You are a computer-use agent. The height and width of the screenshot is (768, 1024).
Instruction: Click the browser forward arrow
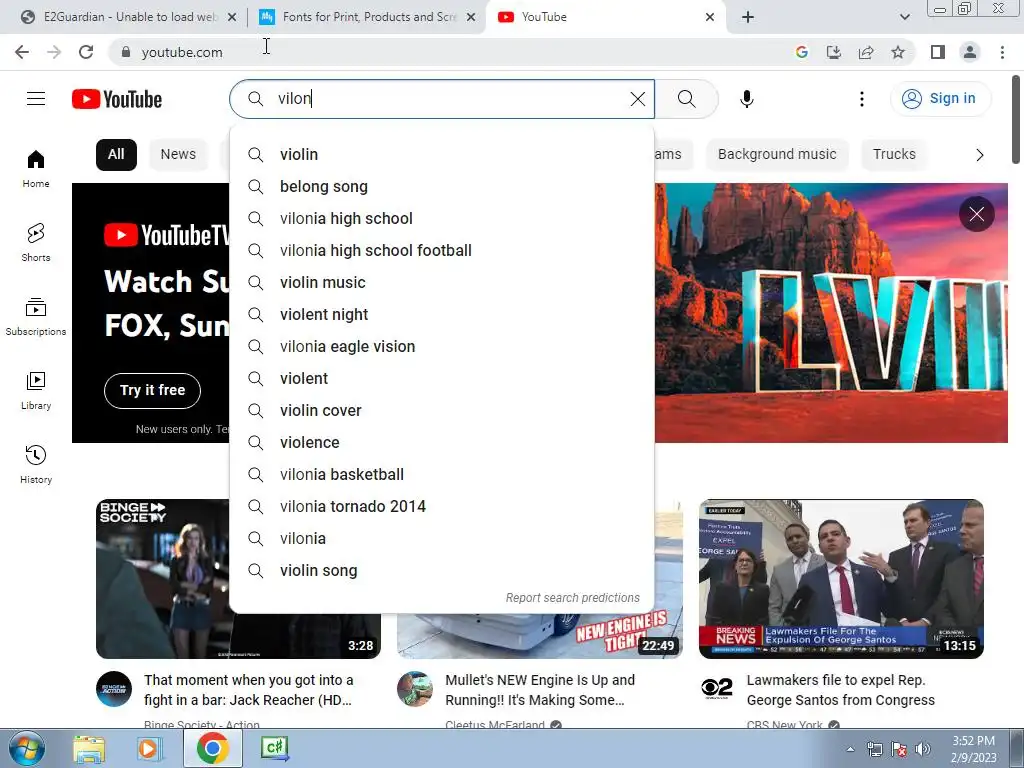[x=54, y=52]
